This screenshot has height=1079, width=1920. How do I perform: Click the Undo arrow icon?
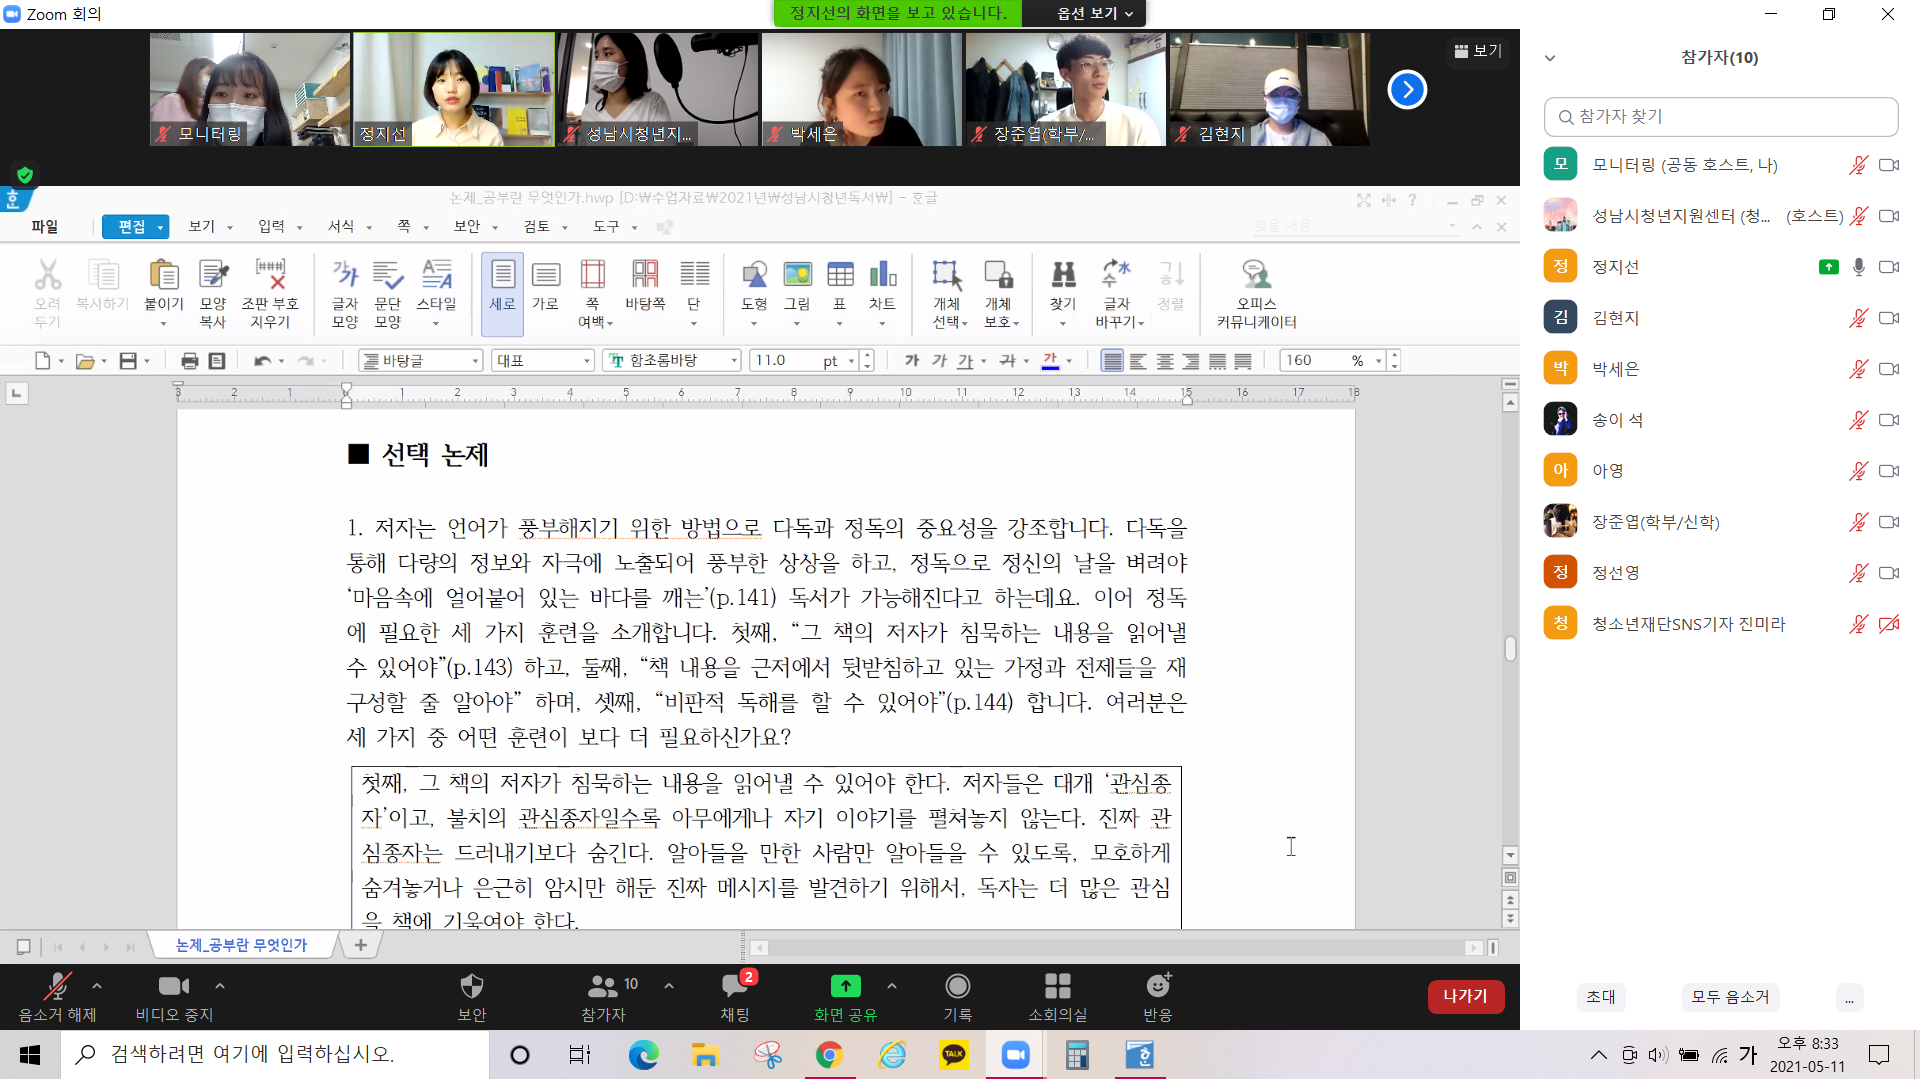click(x=262, y=361)
